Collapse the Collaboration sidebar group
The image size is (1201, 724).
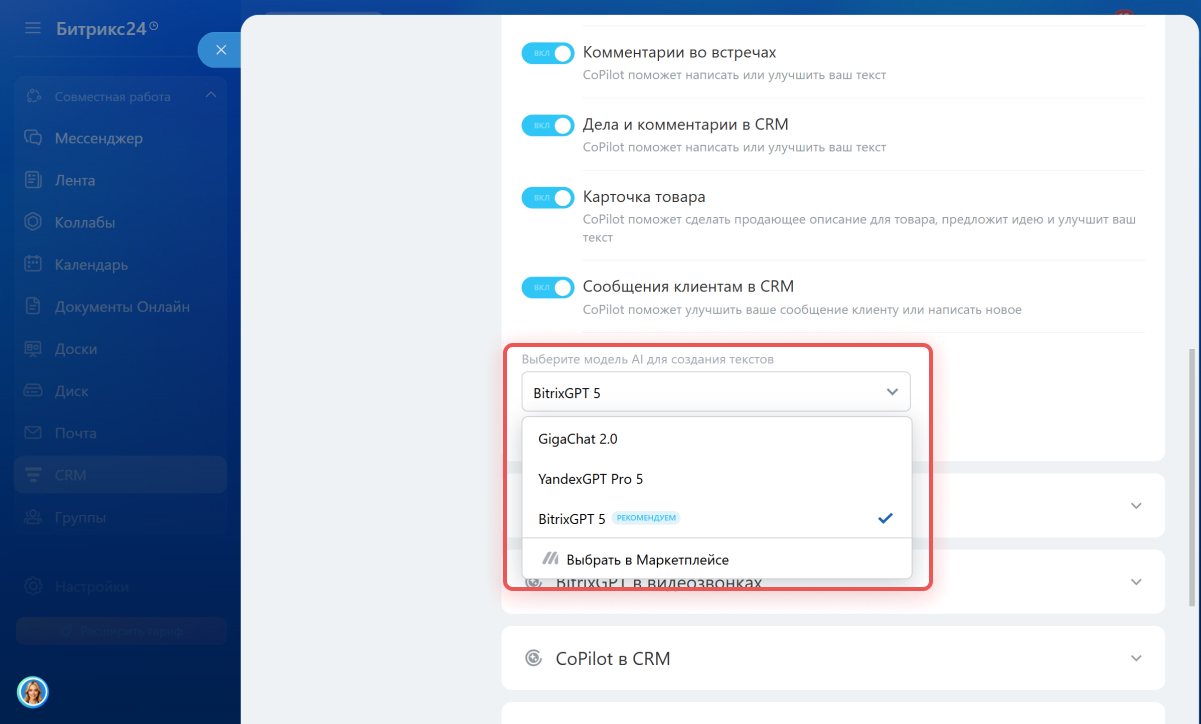210,96
